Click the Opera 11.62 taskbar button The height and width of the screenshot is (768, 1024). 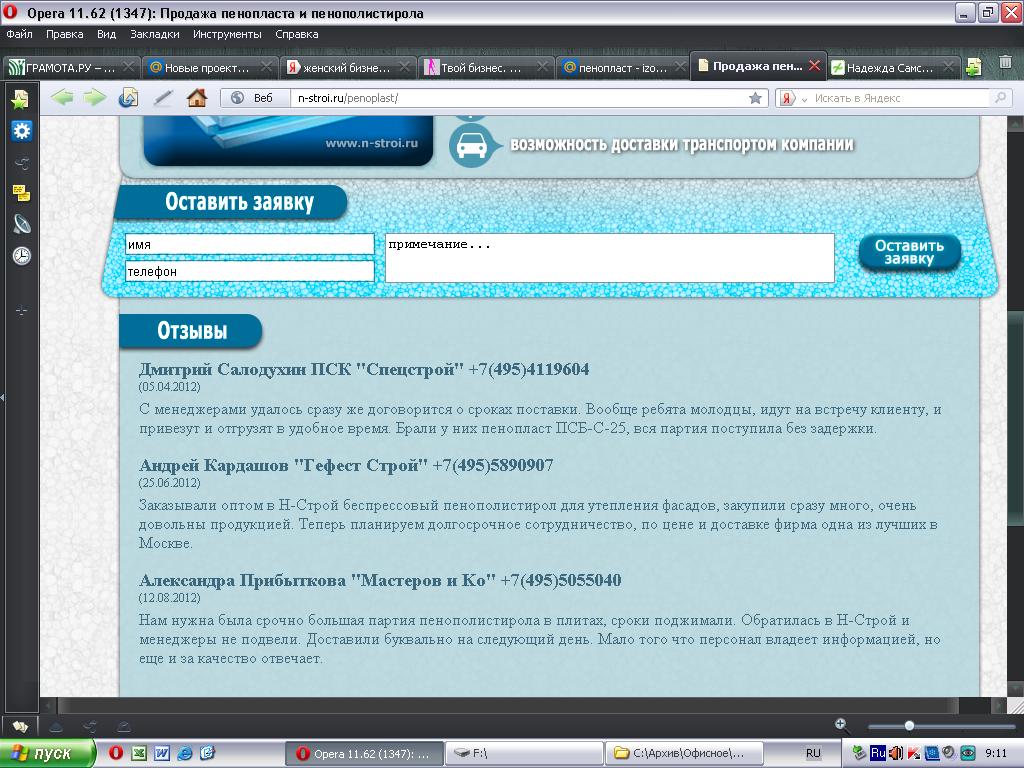click(364, 753)
